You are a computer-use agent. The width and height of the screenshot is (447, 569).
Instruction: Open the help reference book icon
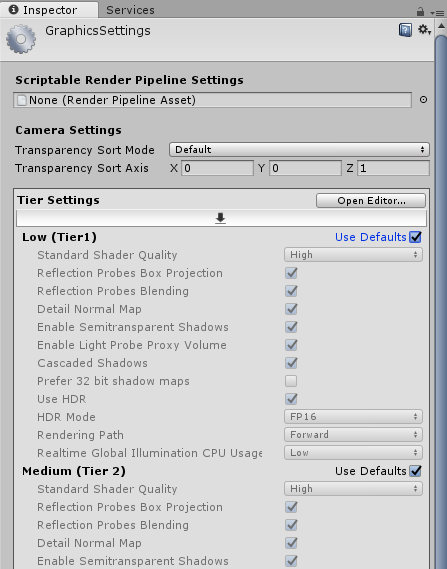405,30
